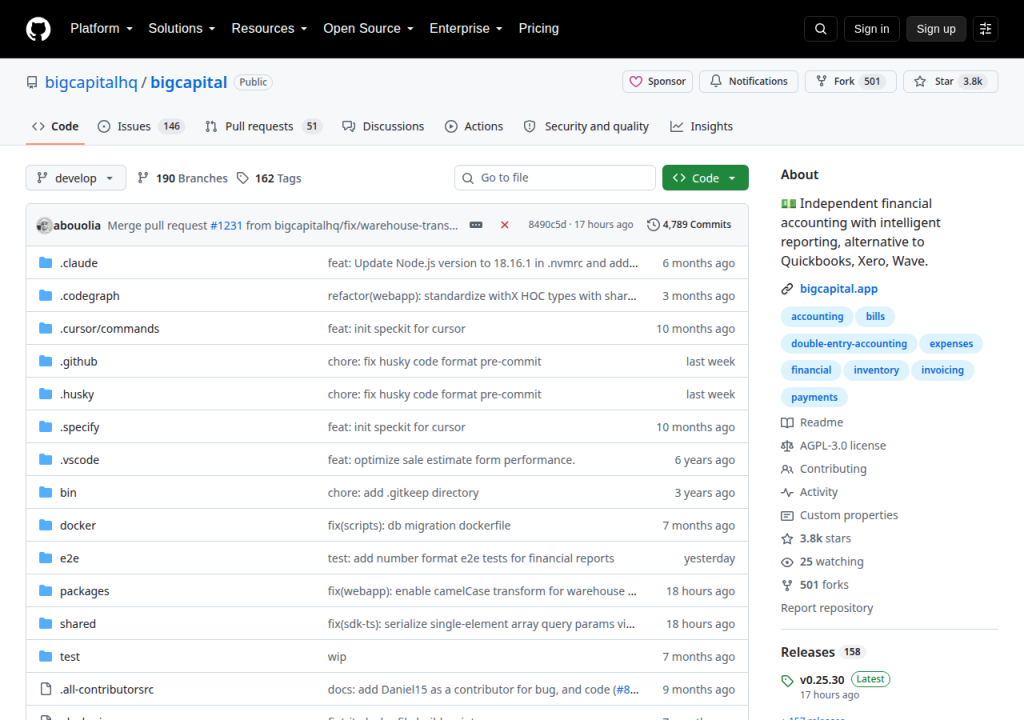The image size is (1024, 720).
Task: Expand the Open Source menu
Action: coord(368,29)
